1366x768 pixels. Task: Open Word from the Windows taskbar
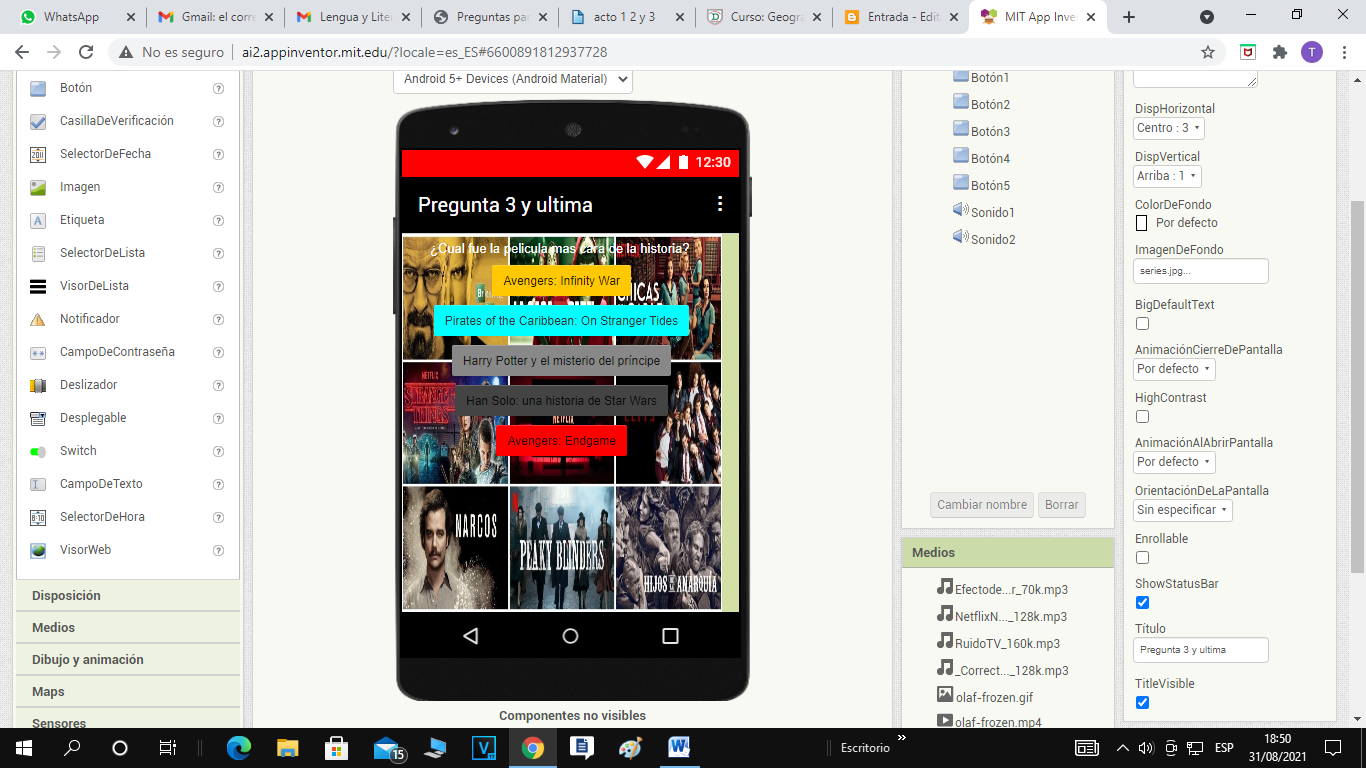pyautogui.click(x=679, y=747)
